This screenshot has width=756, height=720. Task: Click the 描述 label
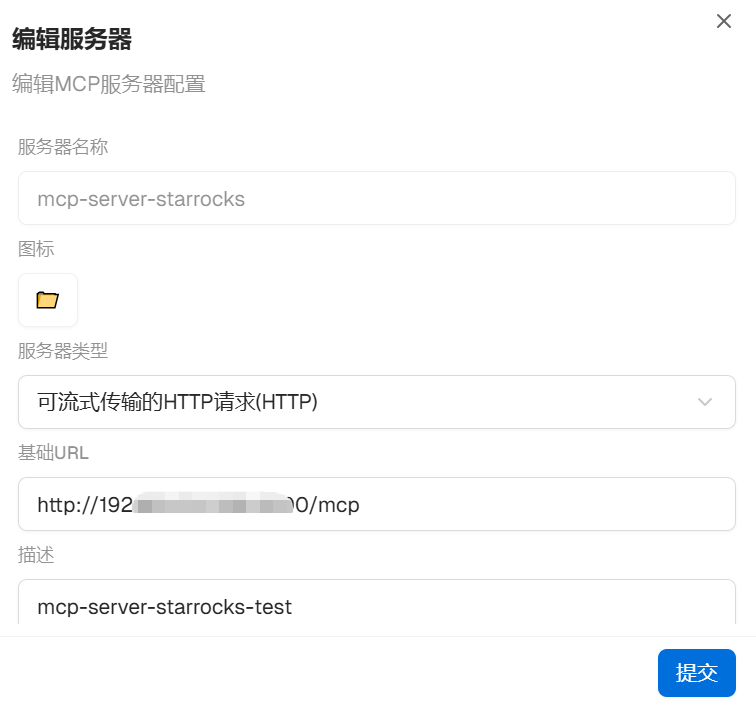36,555
